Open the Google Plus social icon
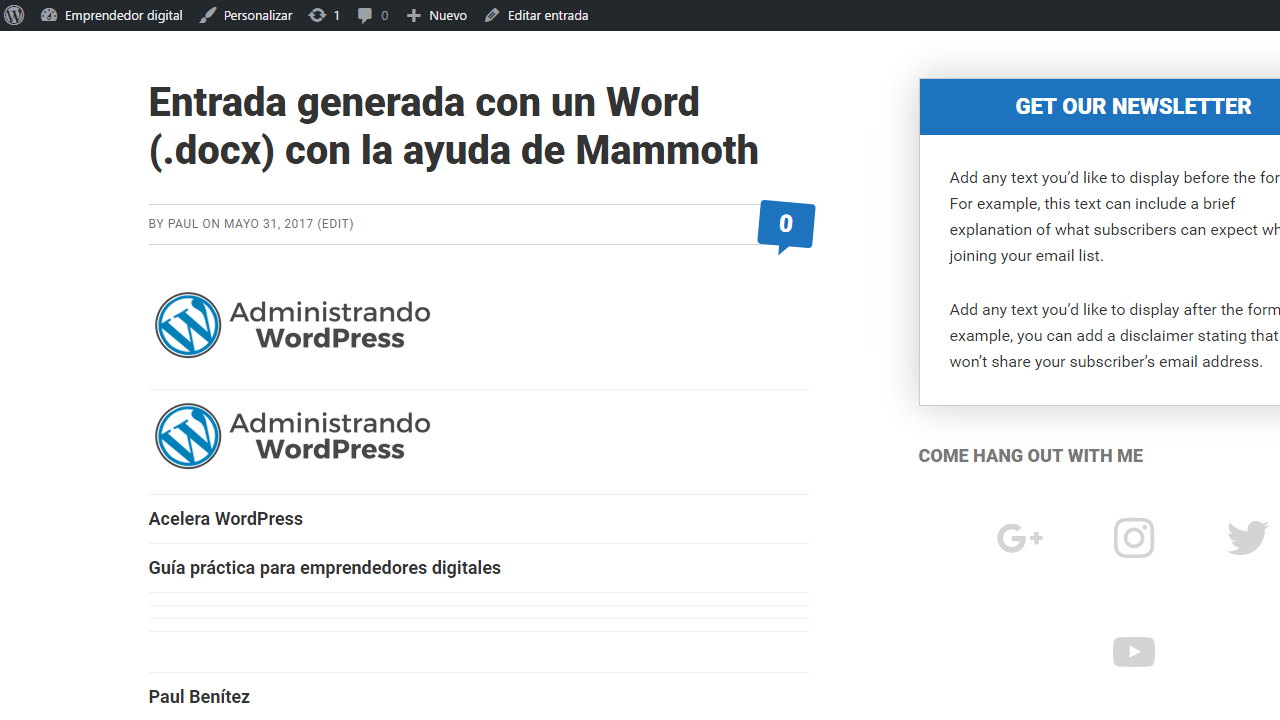 click(1020, 539)
